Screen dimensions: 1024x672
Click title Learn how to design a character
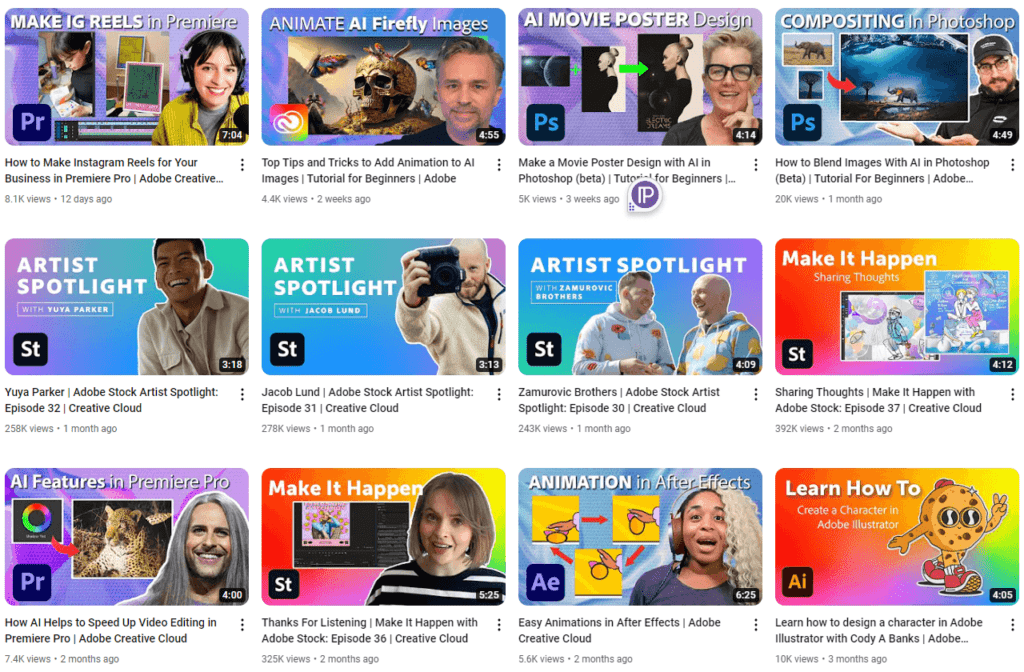879,631
